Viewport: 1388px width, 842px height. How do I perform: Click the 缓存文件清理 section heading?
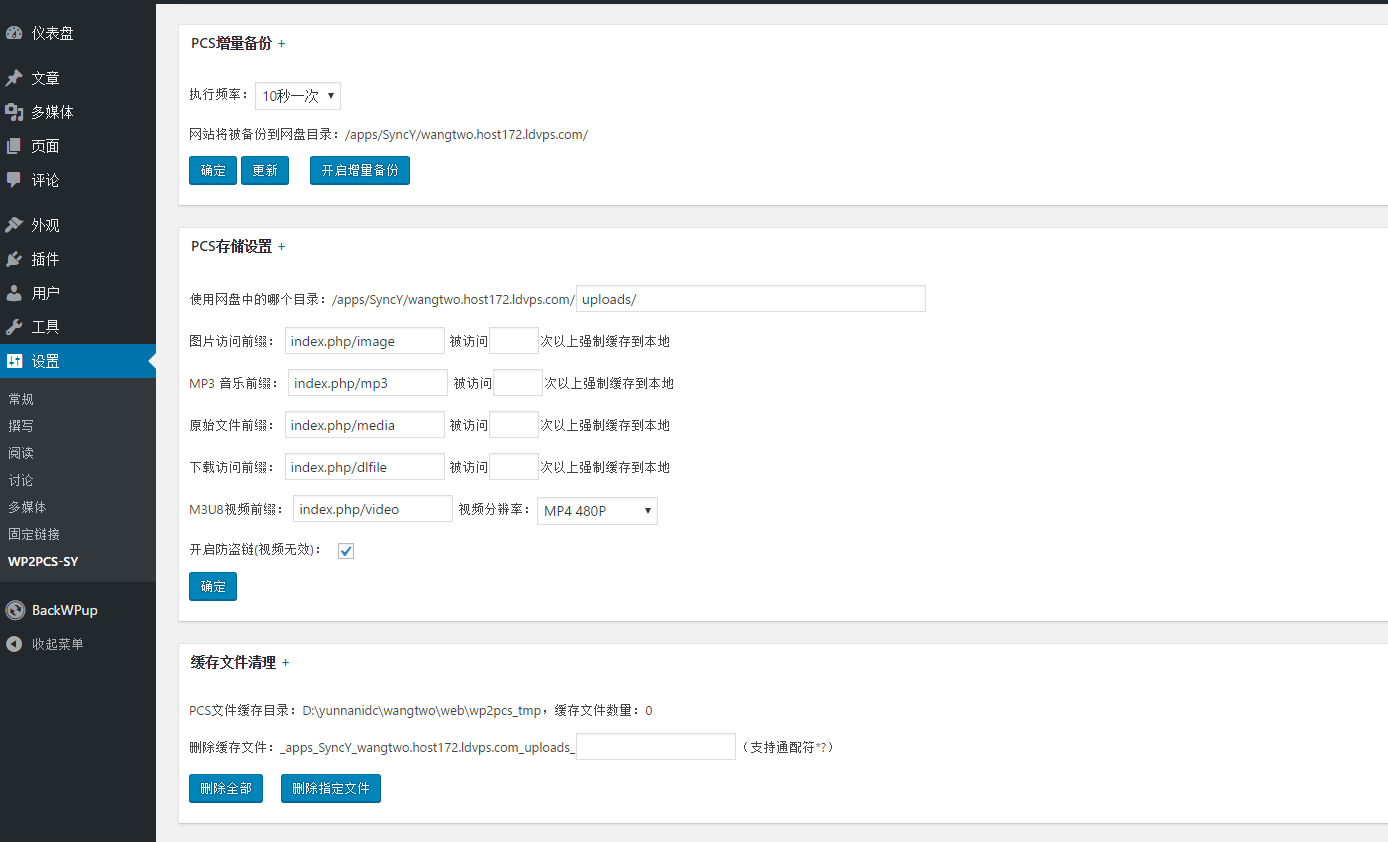pyautogui.click(x=233, y=663)
